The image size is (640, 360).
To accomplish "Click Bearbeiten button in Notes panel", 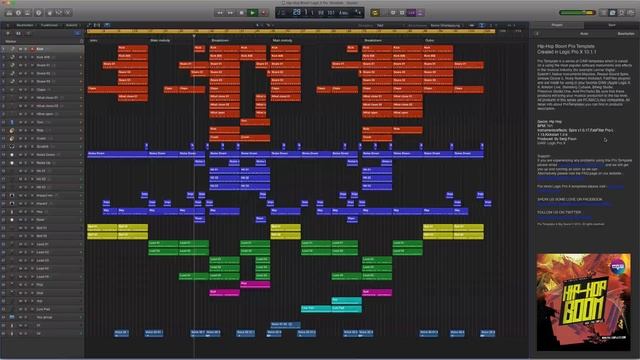I will (x=625, y=33).
